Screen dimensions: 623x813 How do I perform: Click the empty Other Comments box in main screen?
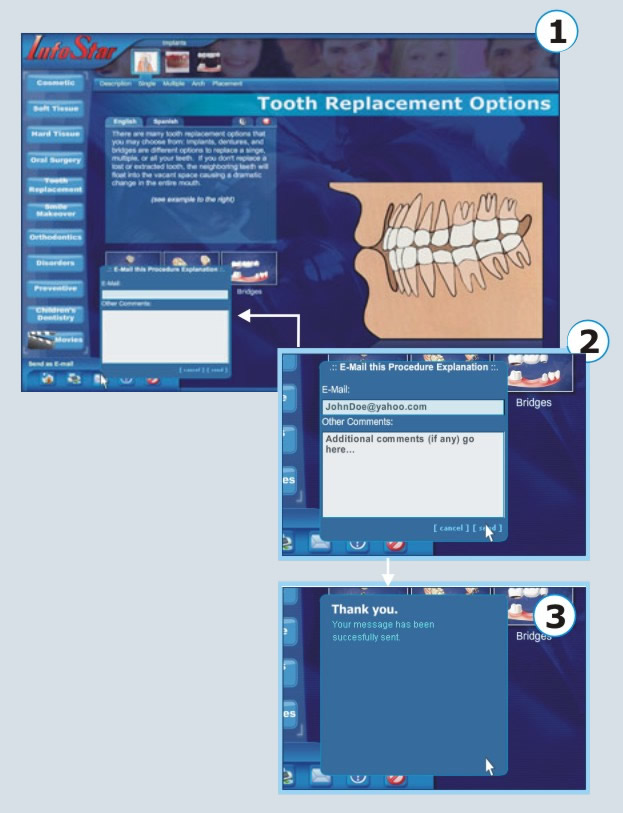pos(165,335)
